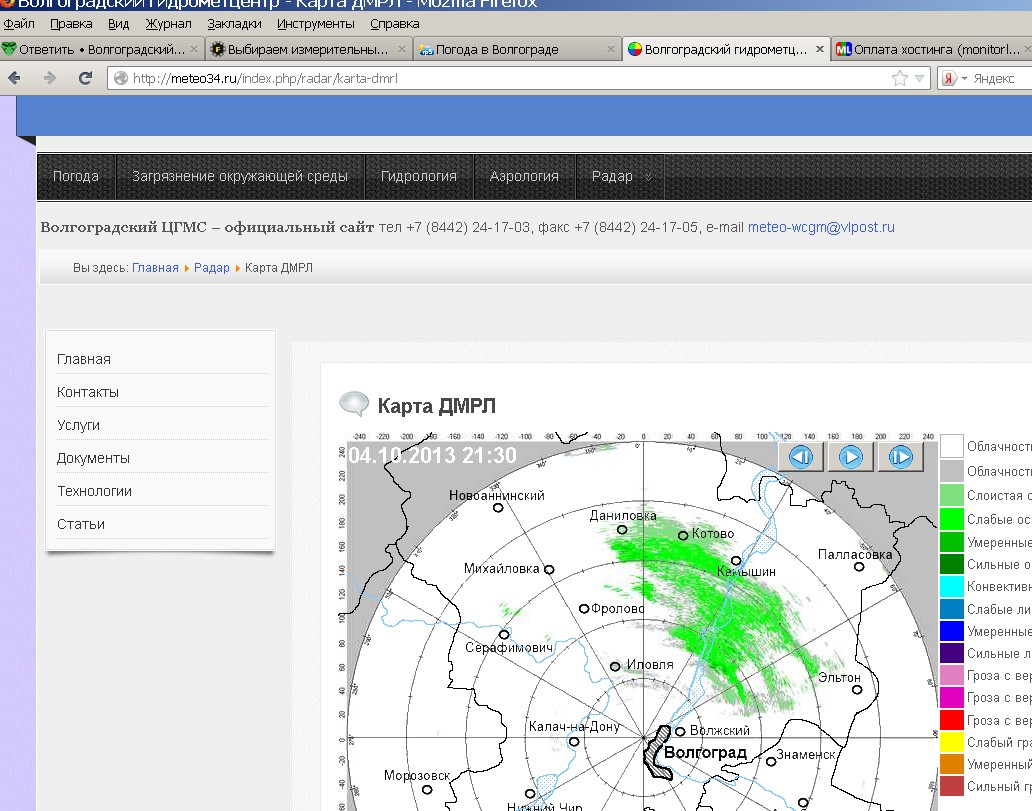Close the 'Ответить • Волгоградский' tab

point(194,49)
